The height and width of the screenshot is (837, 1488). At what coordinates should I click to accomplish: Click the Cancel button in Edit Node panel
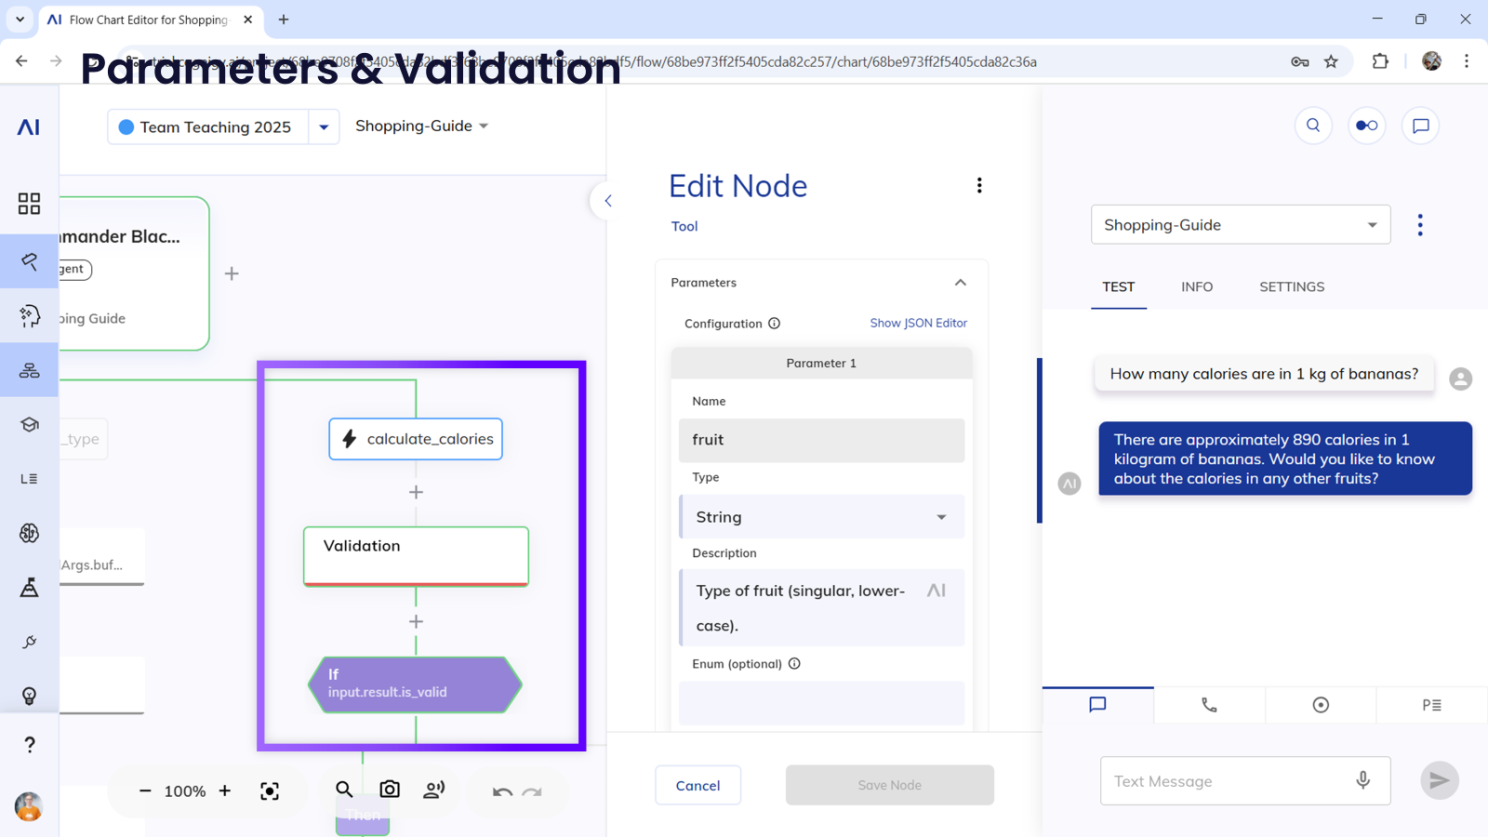(x=697, y=785)
